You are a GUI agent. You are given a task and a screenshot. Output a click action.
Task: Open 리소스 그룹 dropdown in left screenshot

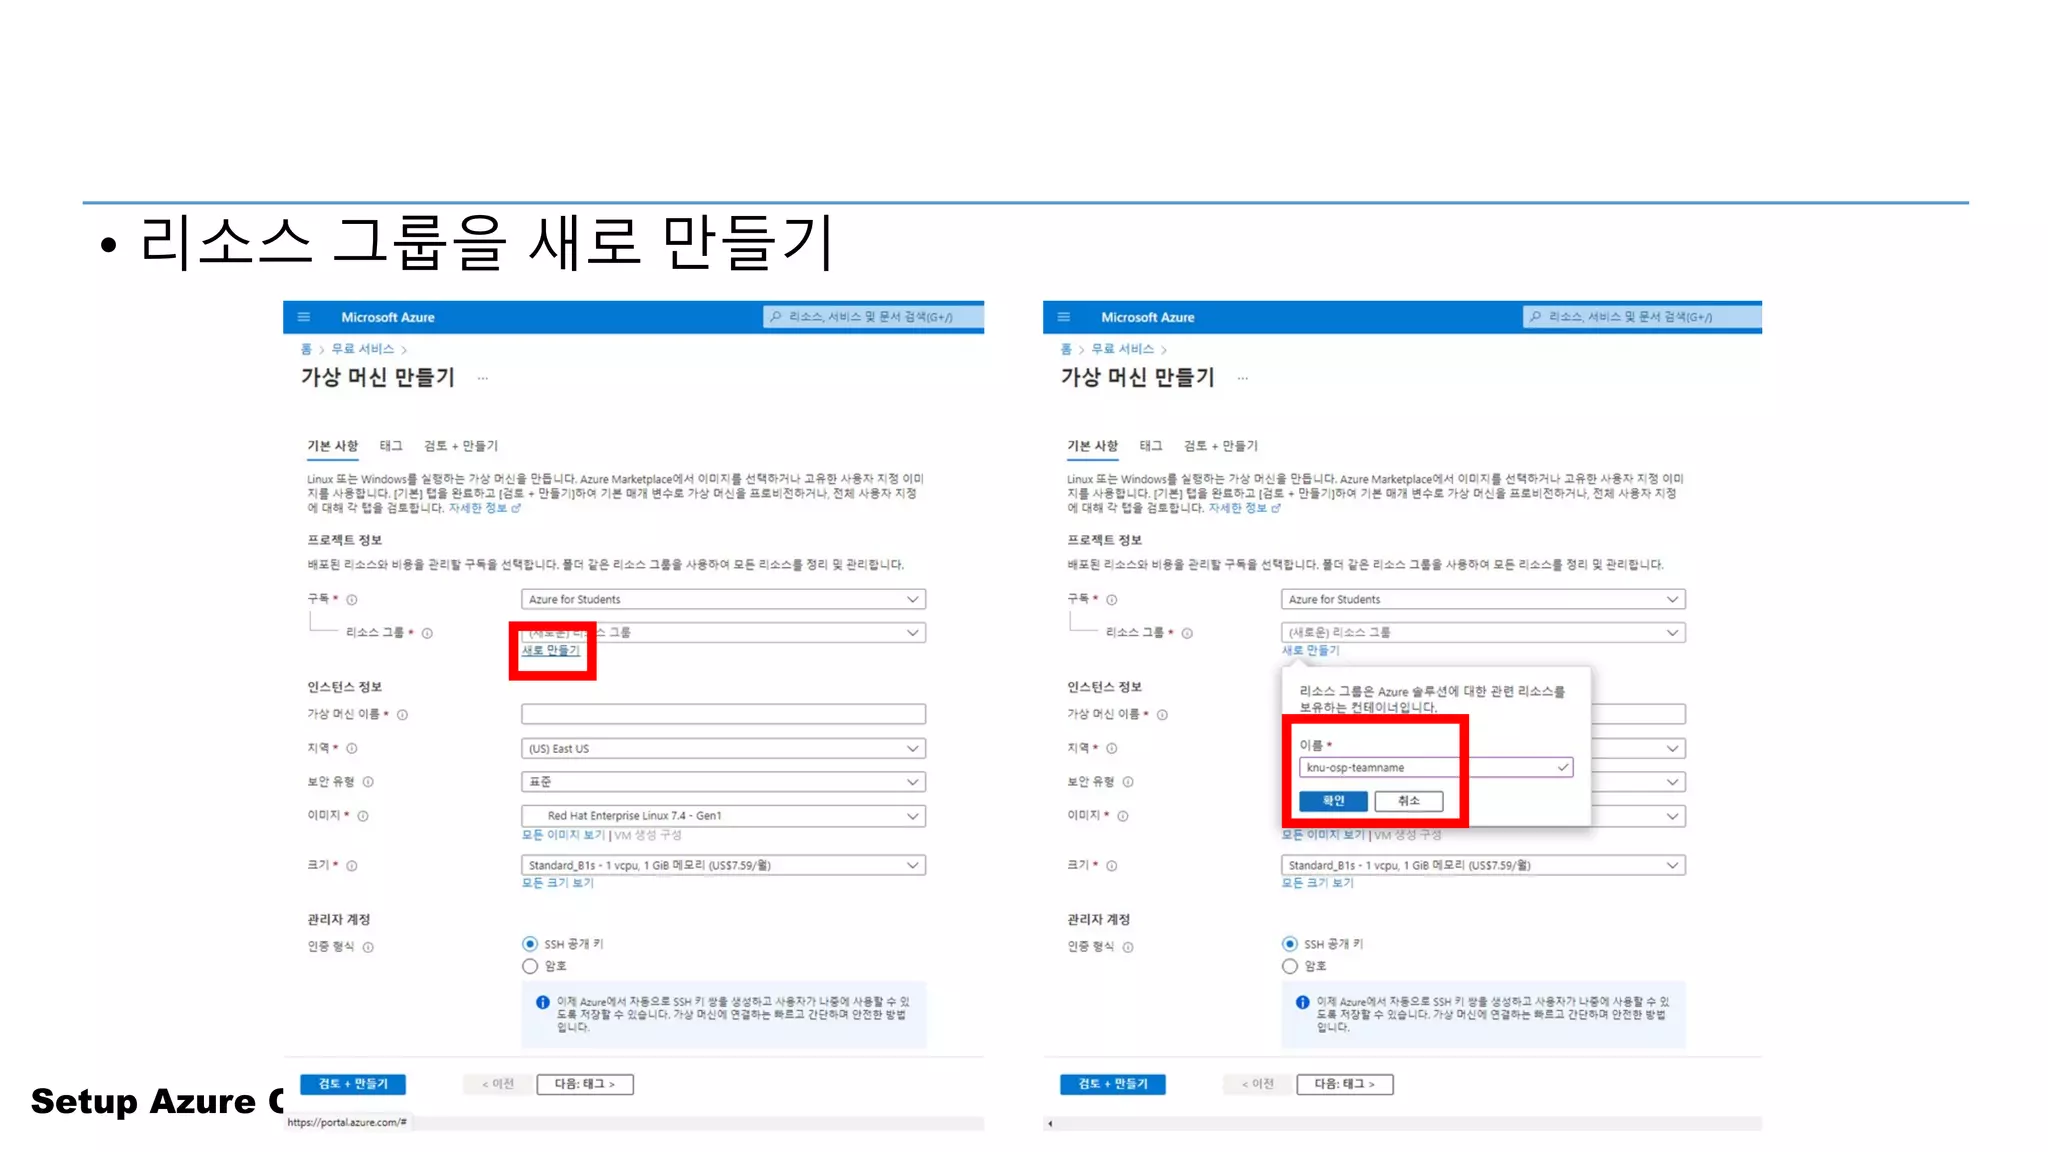723,632
